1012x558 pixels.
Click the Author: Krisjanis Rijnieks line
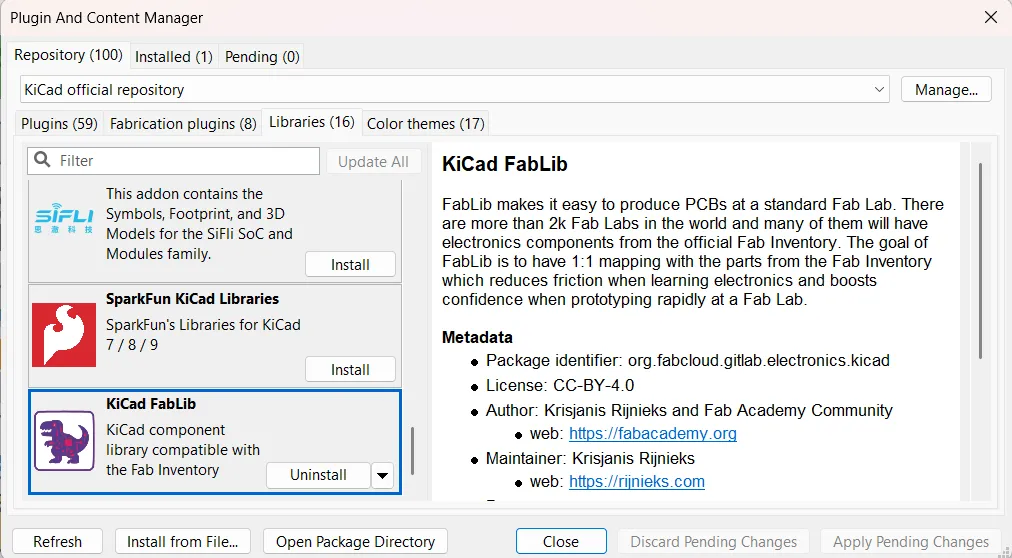click(x=689, y=410)
